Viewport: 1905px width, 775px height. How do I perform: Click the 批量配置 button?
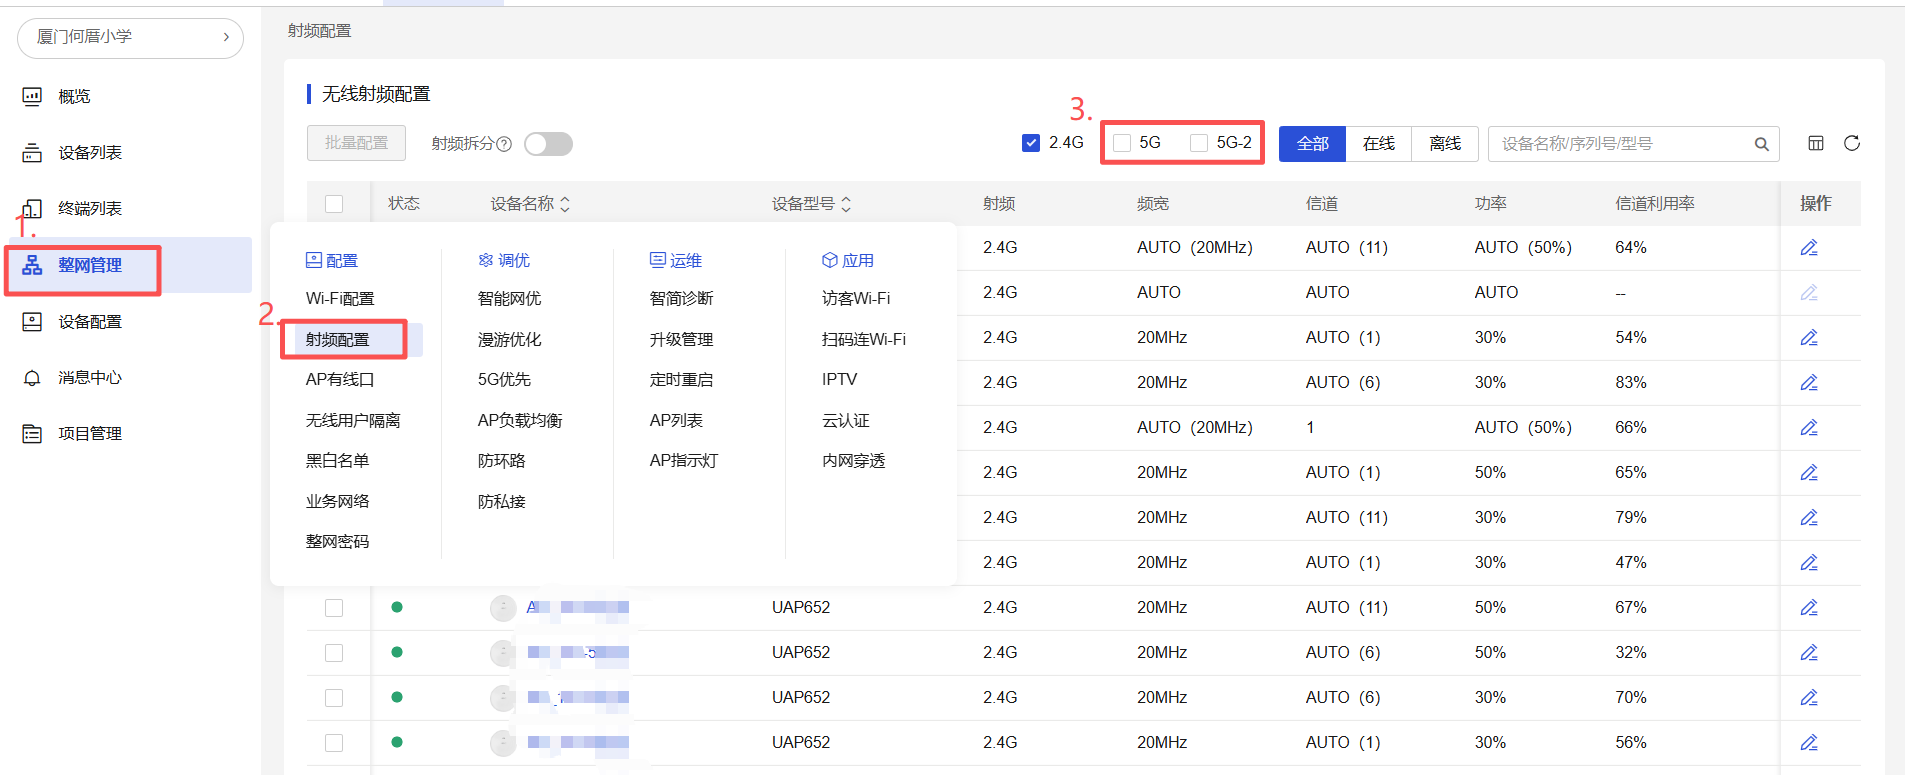356,143
